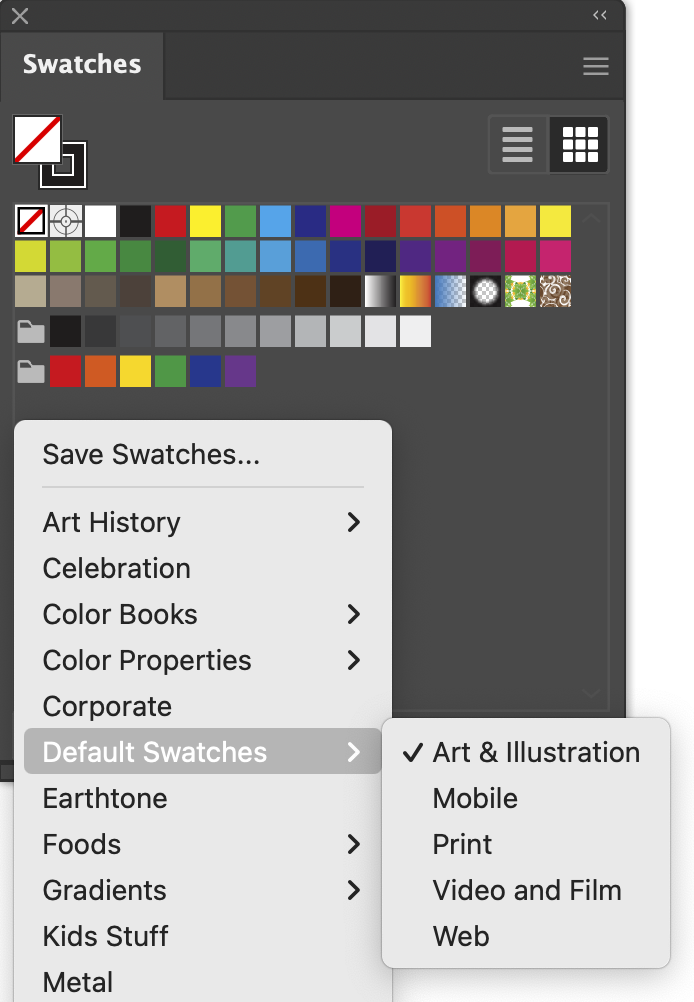Select the Registration swatch crosshair icon
The height and width of the screenshot is (1002, 694).
66,221
